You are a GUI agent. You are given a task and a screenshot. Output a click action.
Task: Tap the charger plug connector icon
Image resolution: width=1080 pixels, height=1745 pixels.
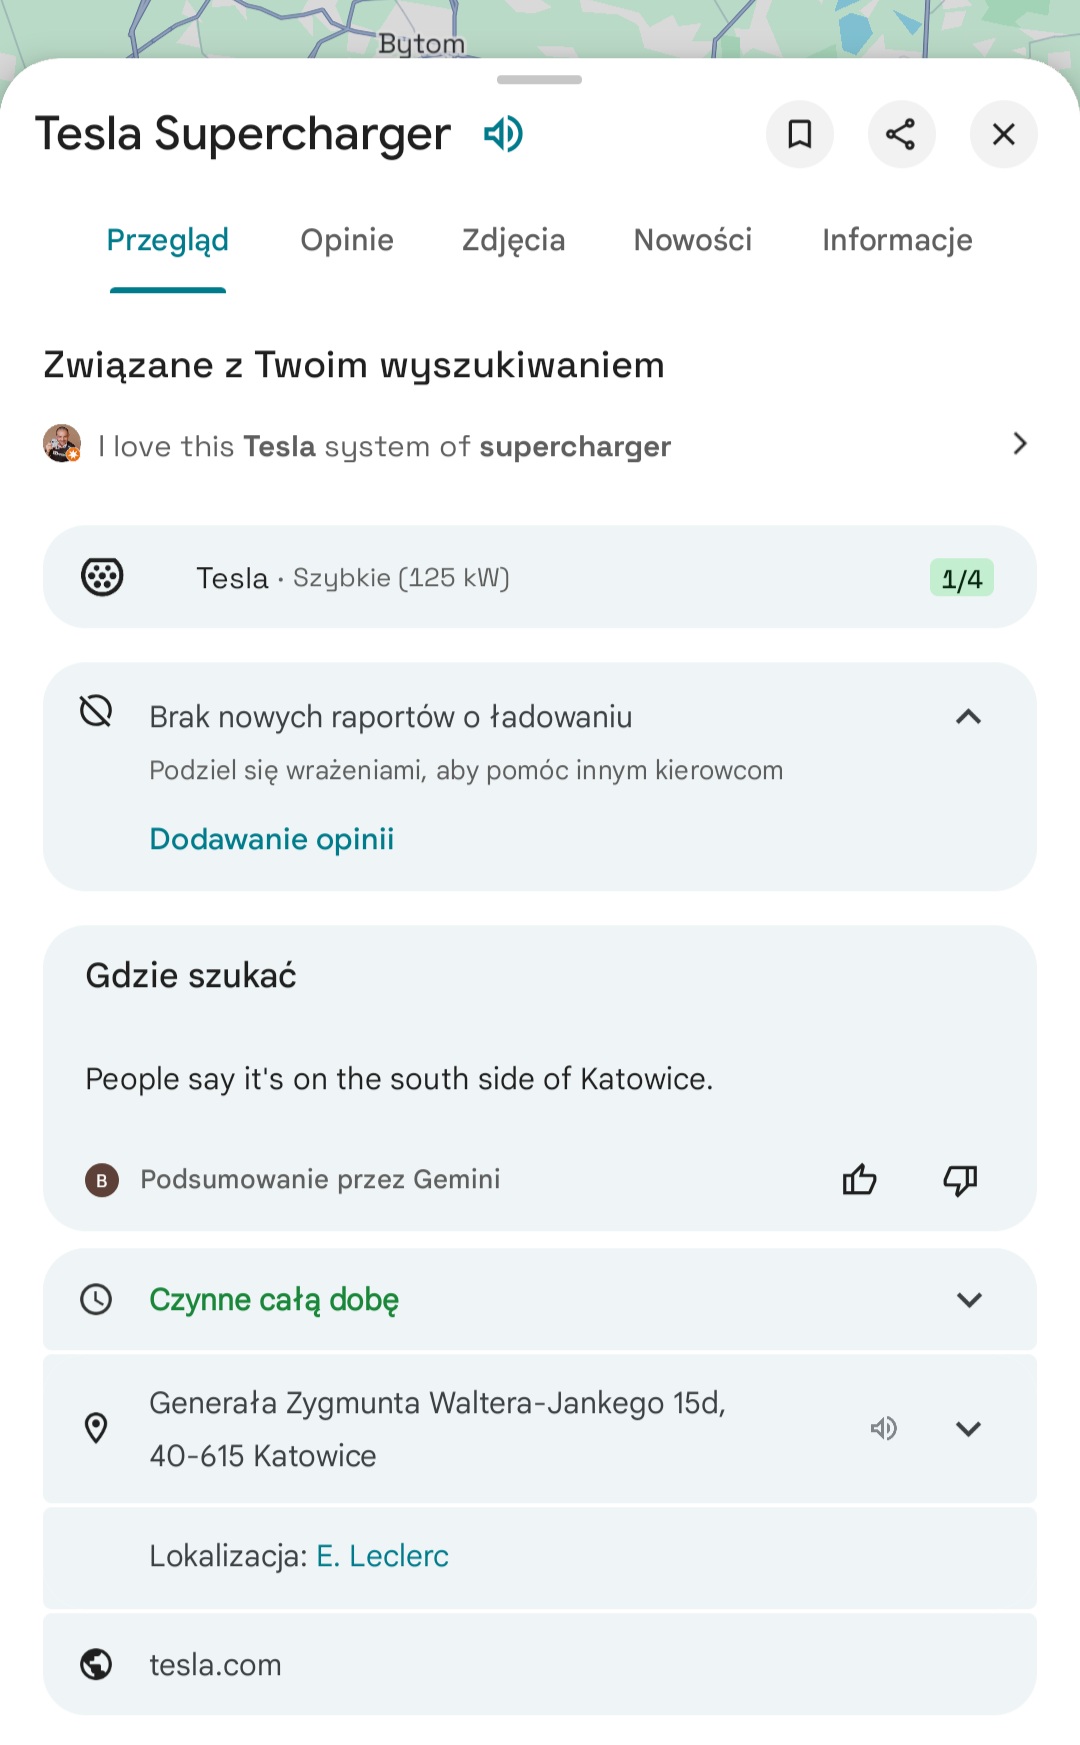point(102,577)
